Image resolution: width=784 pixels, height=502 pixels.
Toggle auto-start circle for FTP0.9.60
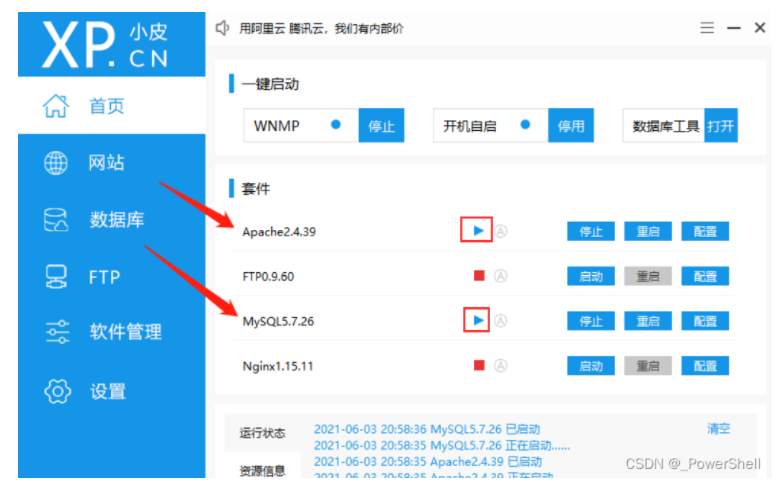pos(500,276)
